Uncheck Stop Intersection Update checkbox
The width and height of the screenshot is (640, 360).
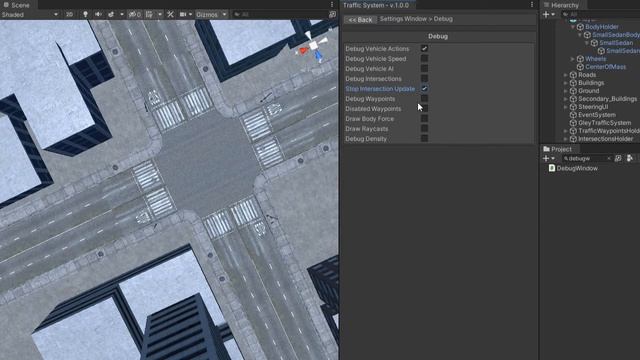click(x=424, y=89)
